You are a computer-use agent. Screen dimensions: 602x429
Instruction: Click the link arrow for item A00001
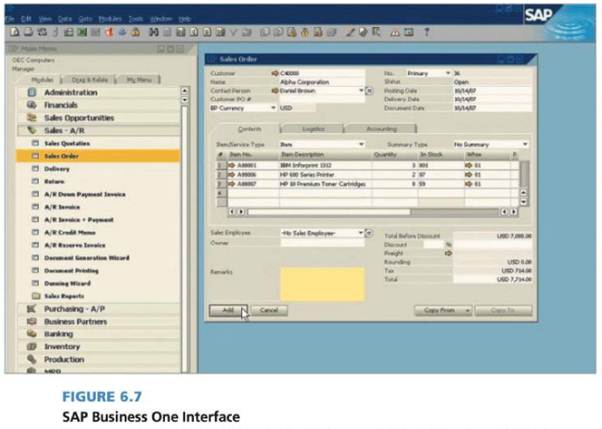click(x=229, y=163)
